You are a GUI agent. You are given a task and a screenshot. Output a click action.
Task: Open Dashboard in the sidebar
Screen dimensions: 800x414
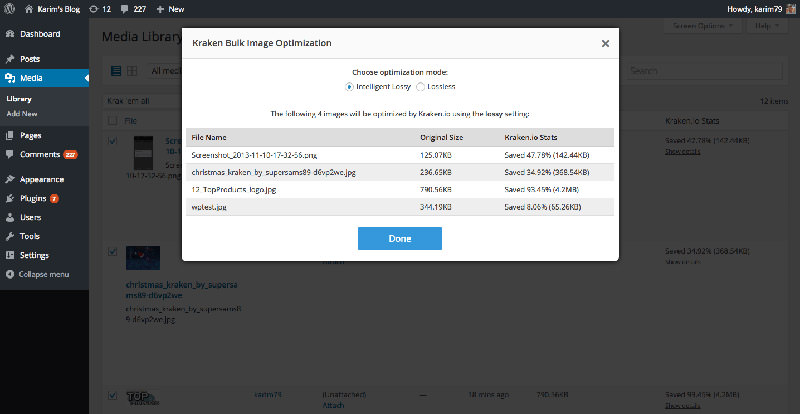click(x=40, y=34)
